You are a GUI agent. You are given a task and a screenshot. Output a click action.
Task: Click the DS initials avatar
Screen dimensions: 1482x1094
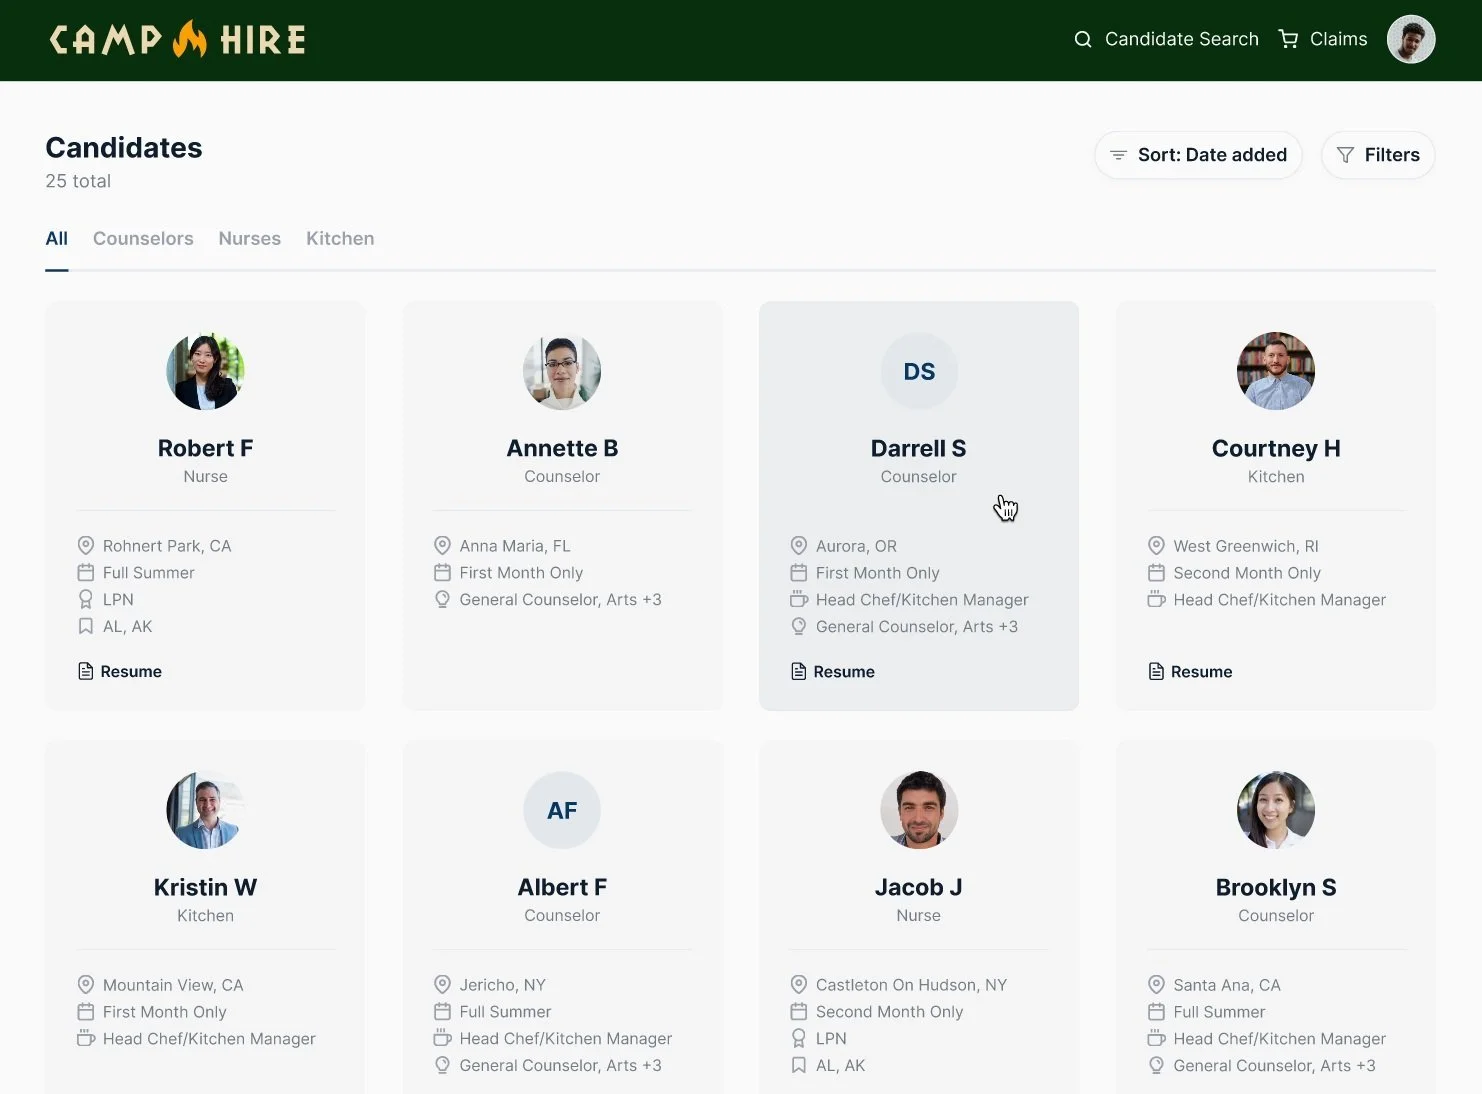919,371
